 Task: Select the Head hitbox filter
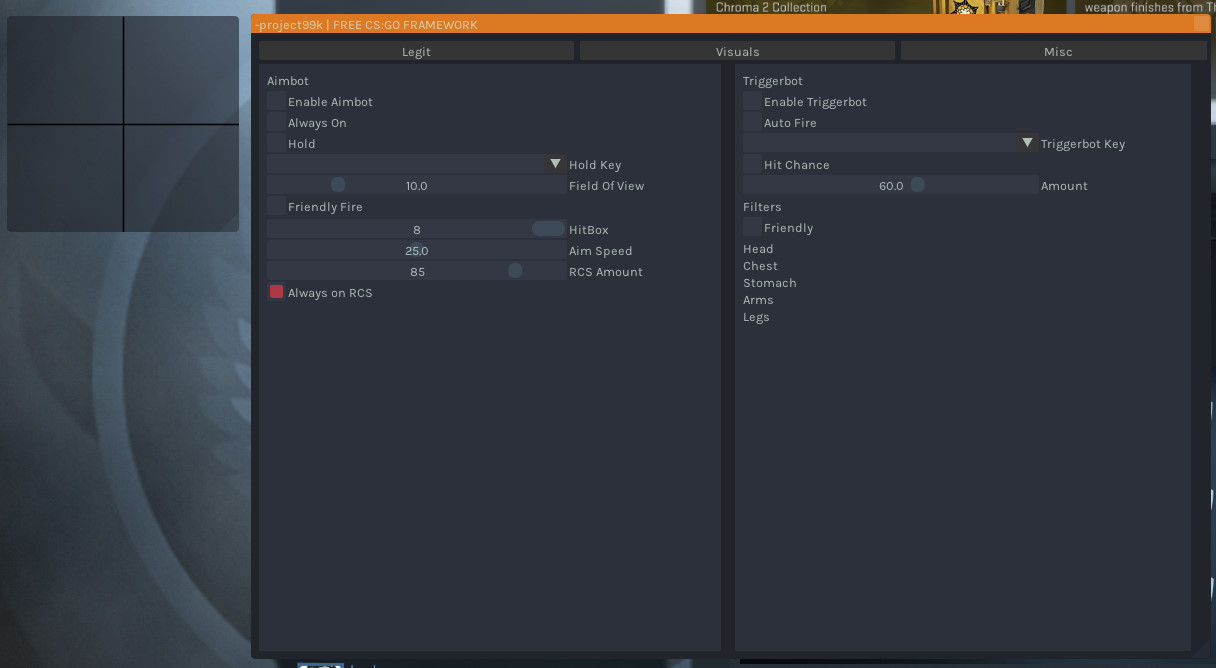(x=758, y=249)
